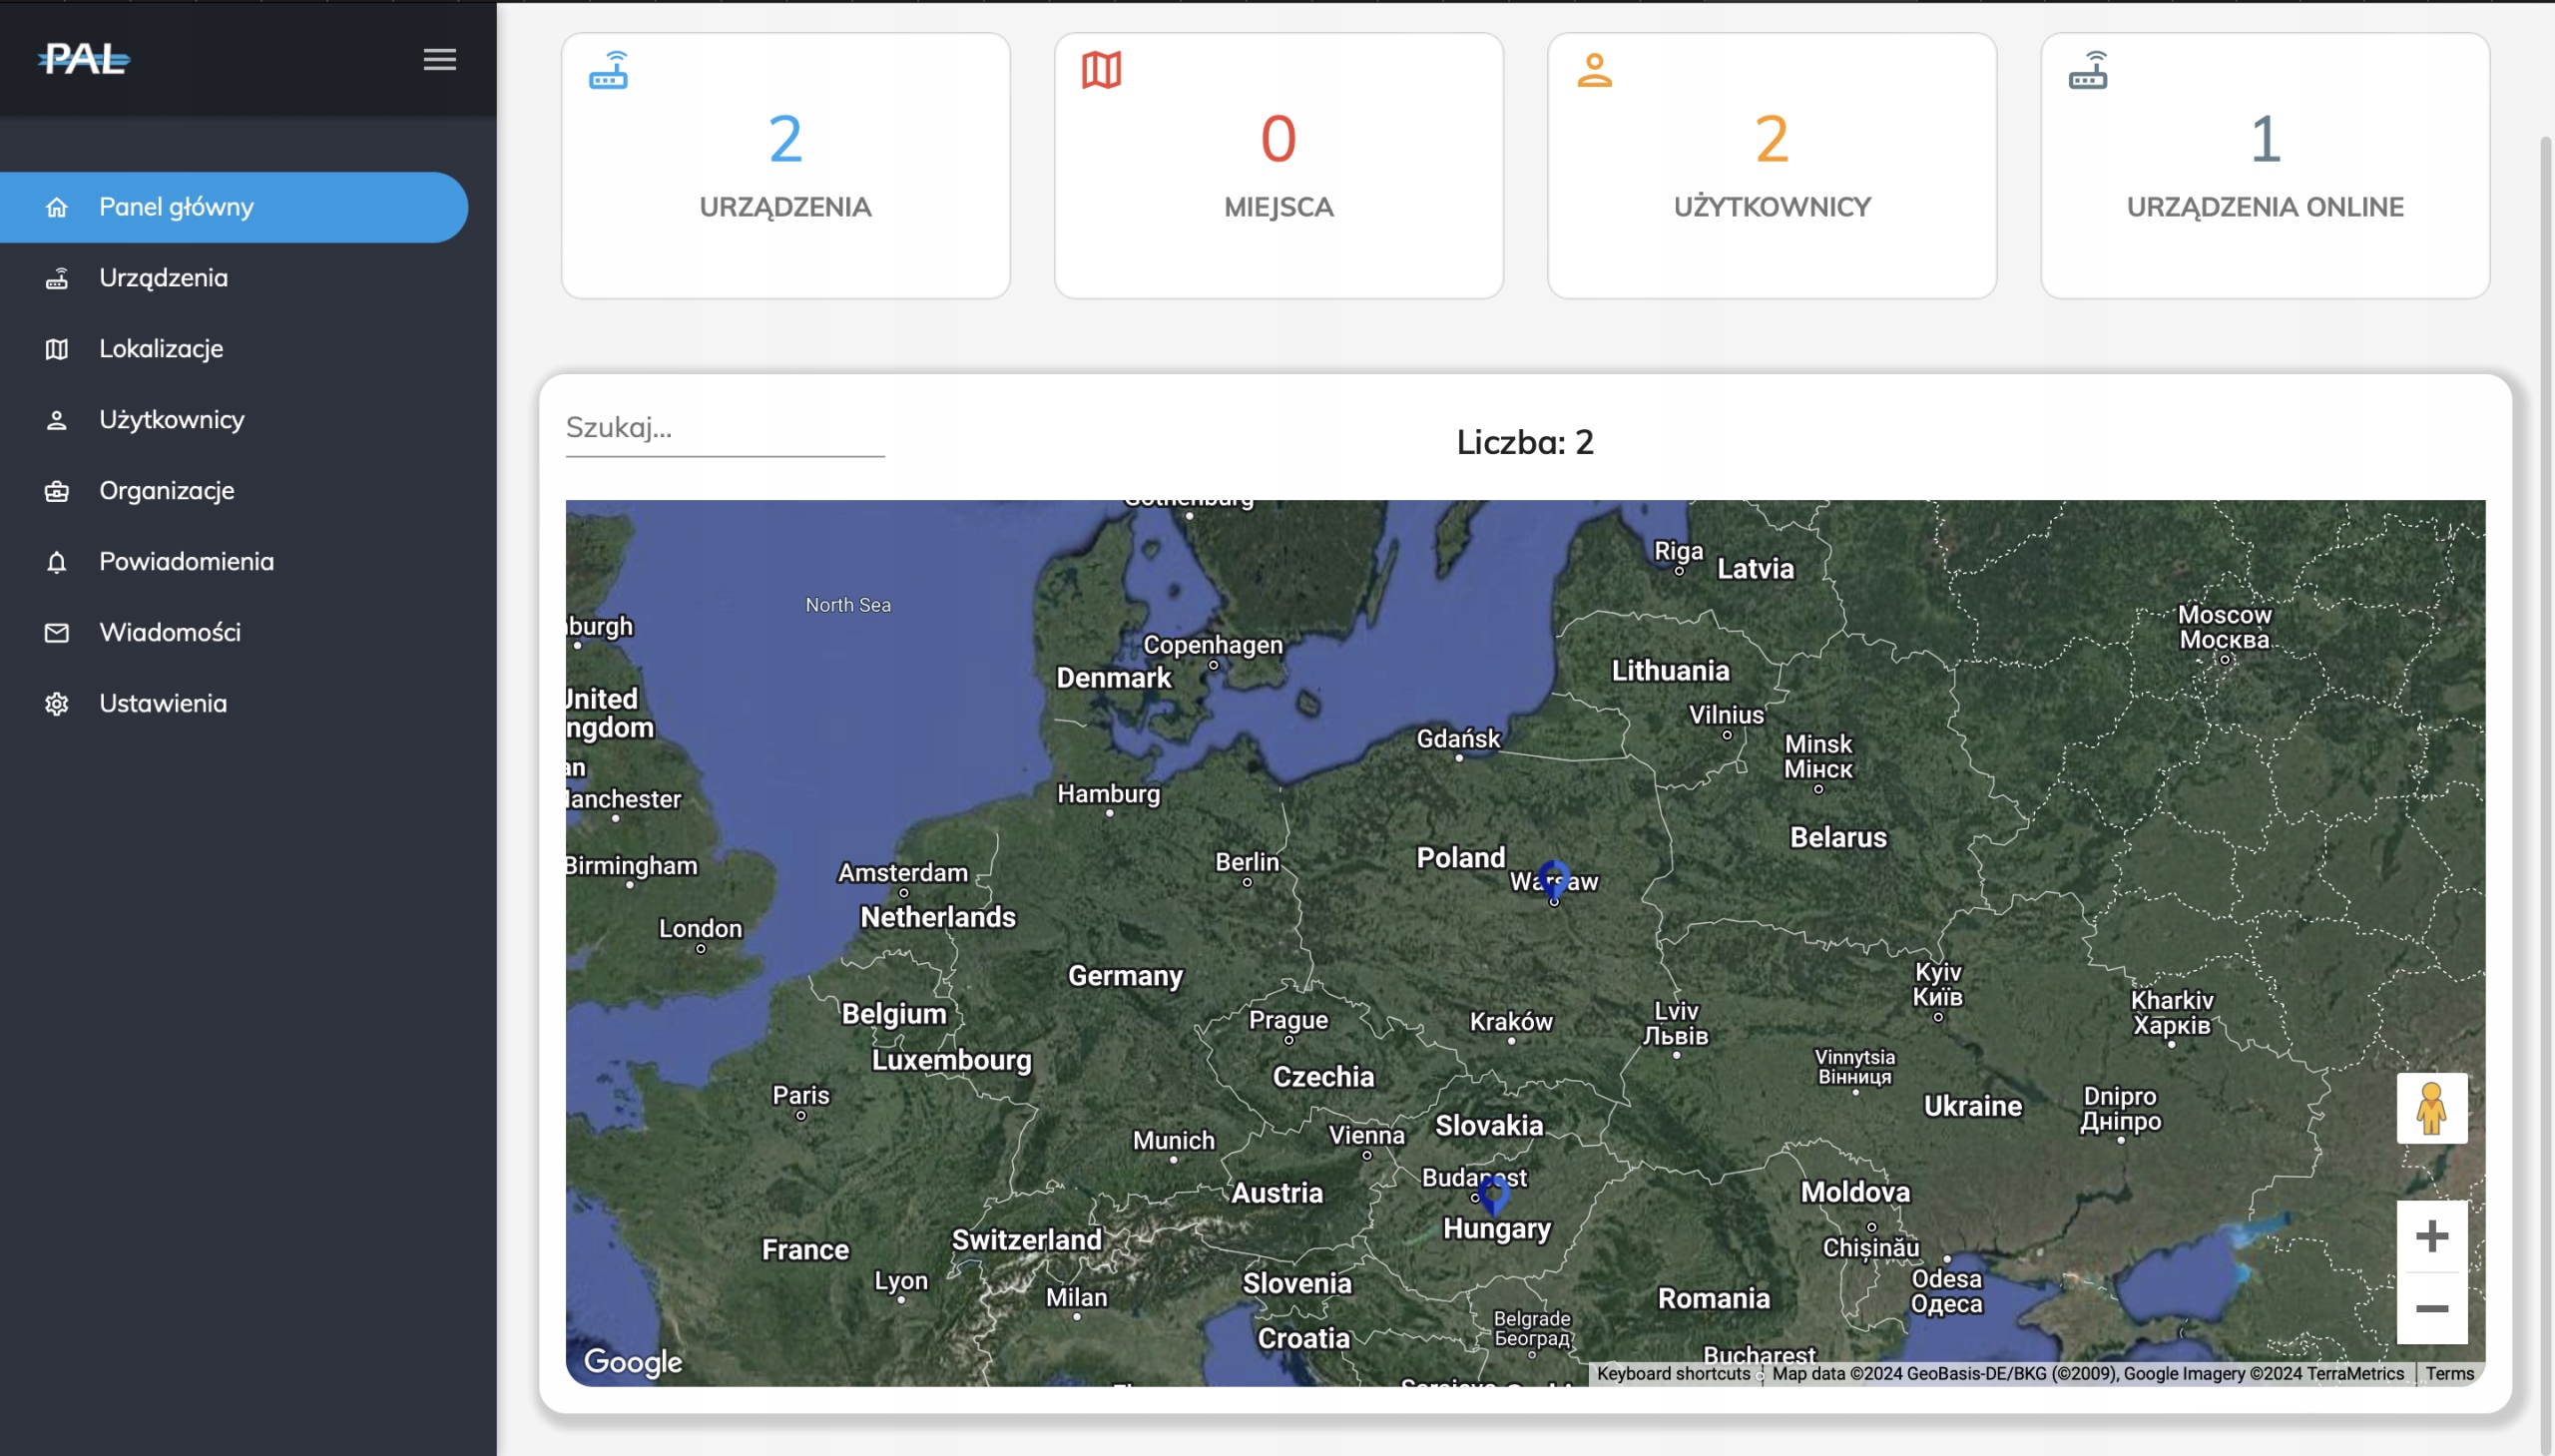Click Keyboard shortcuts on the map
This screenshot has width=2555, height=1456.
click(x=1672, y=1373)
